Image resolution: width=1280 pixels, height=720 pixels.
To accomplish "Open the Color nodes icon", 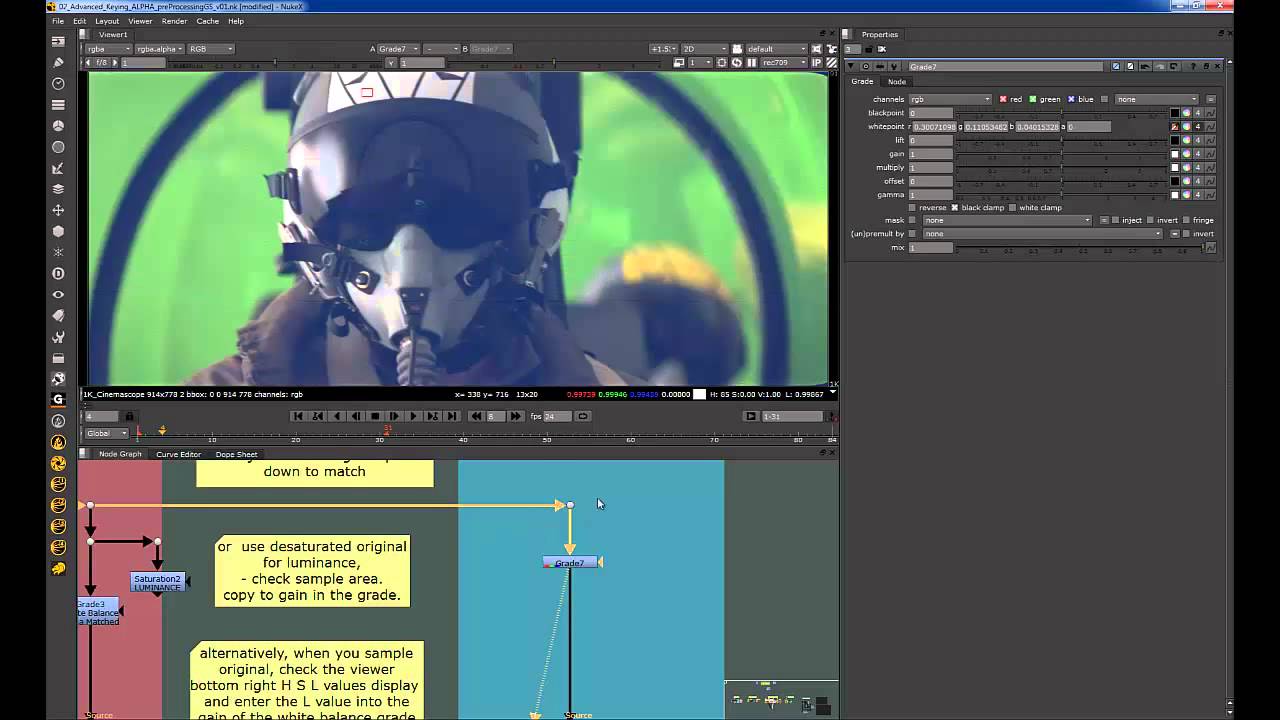I will click(58, 126).
